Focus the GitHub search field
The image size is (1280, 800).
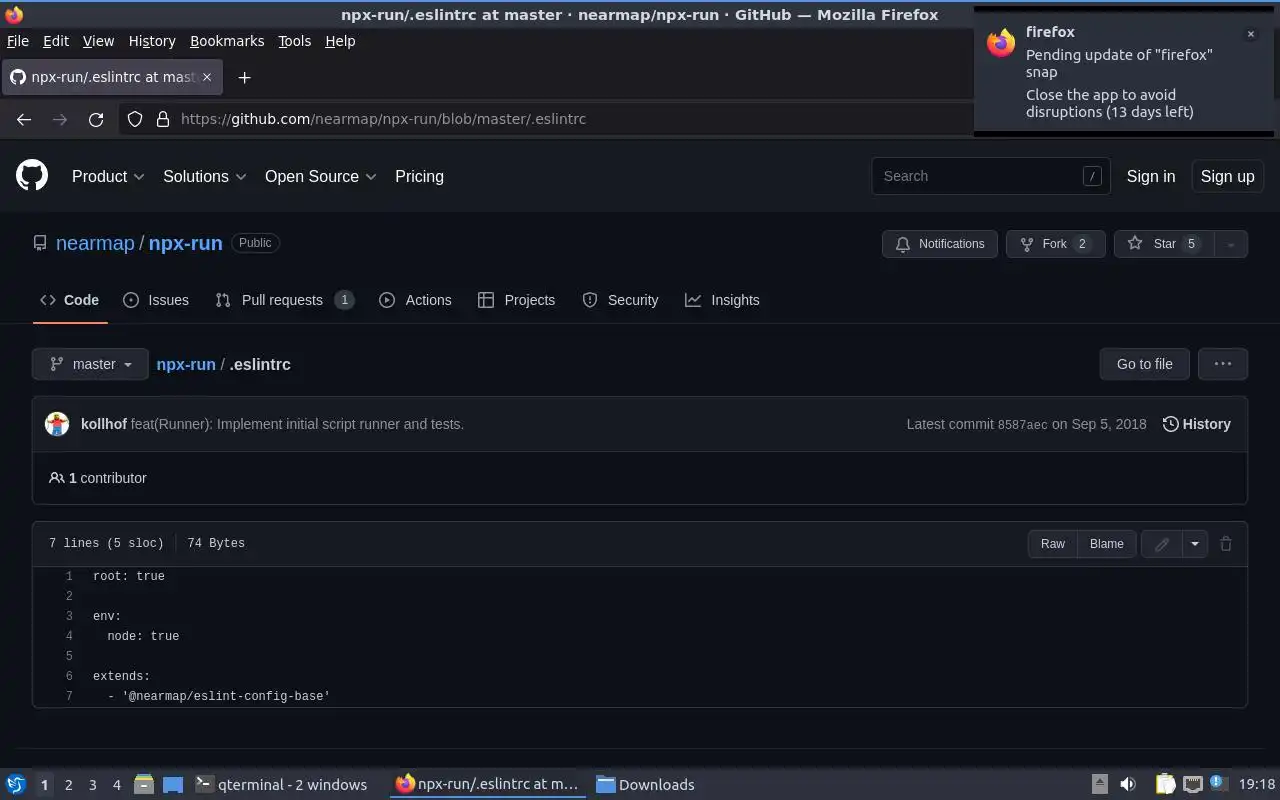(990, 176)
